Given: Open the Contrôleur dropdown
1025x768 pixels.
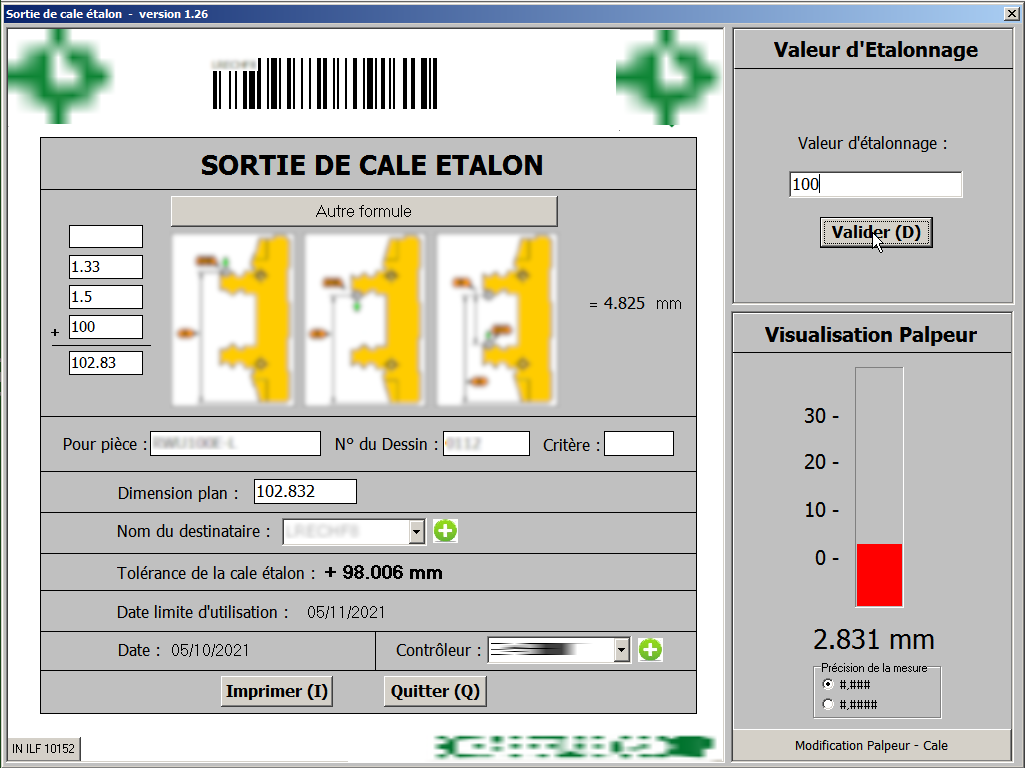Looking at the screenshot, I should tap(620, 649).
